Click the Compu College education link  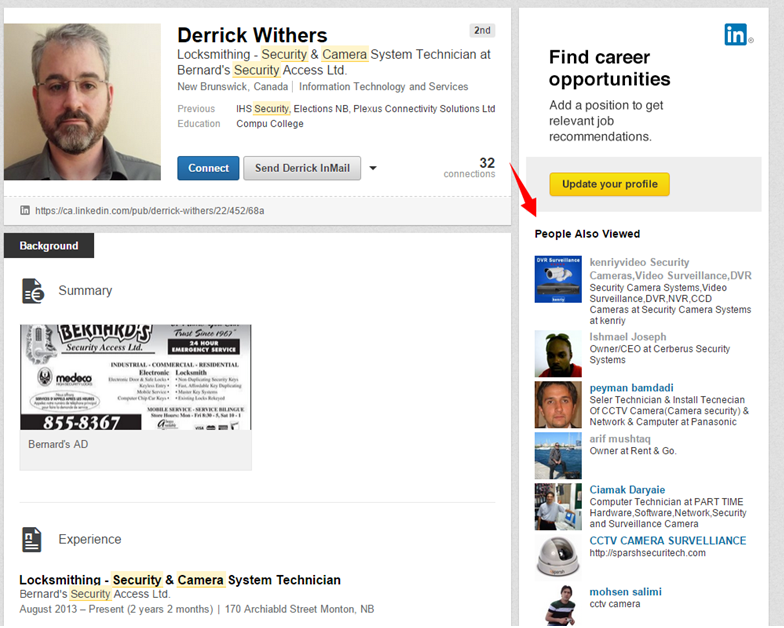point(270,124)
